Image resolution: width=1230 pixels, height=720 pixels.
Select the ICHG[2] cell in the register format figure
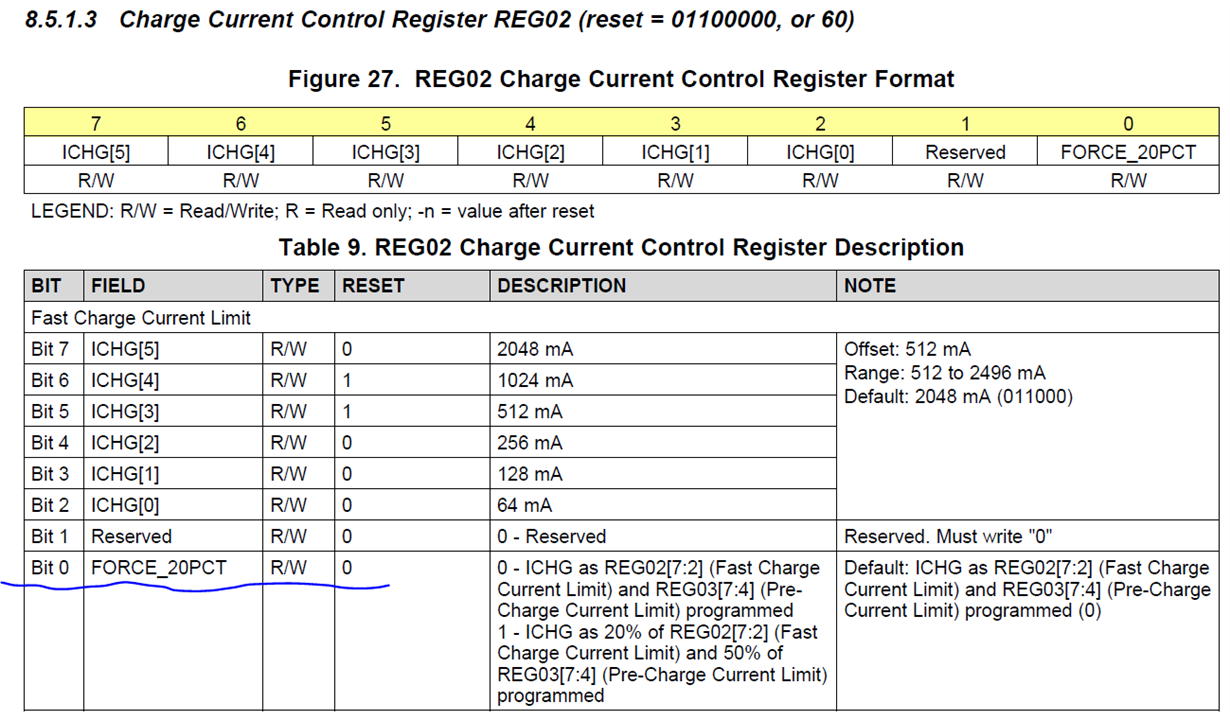click(530, 152)
